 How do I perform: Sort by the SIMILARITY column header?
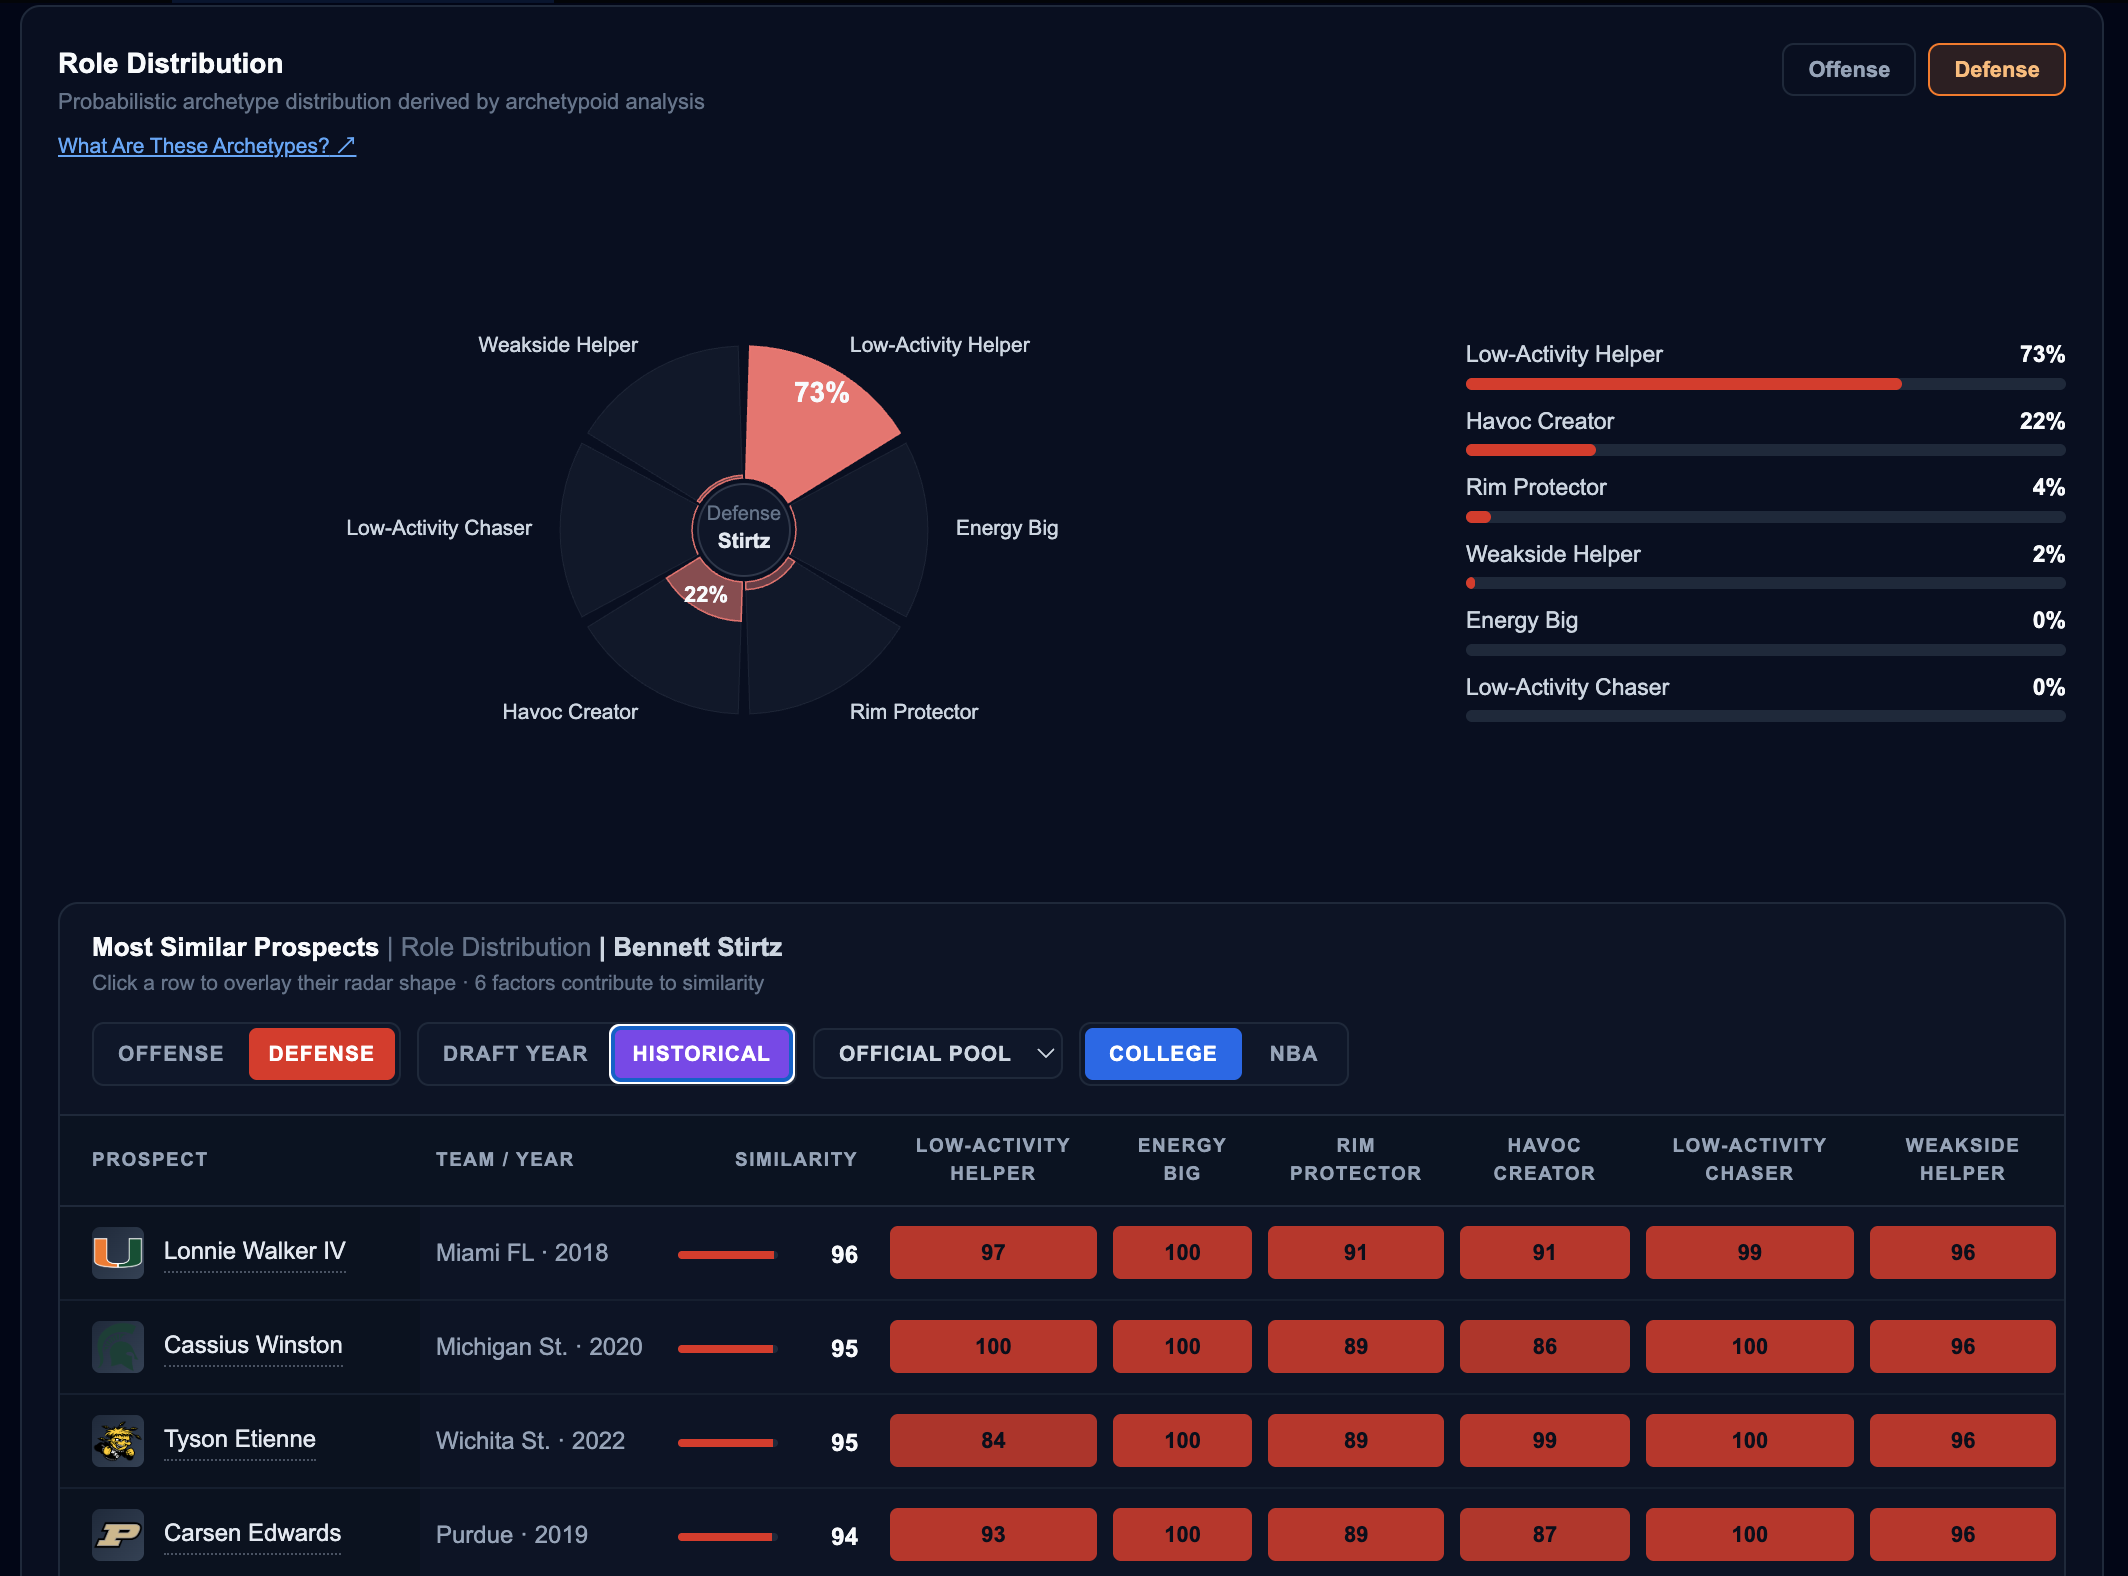[796, 1159]
